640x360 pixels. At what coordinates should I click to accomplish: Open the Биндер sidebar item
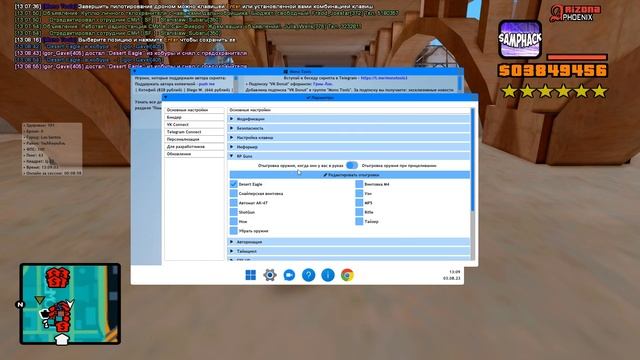194,117
